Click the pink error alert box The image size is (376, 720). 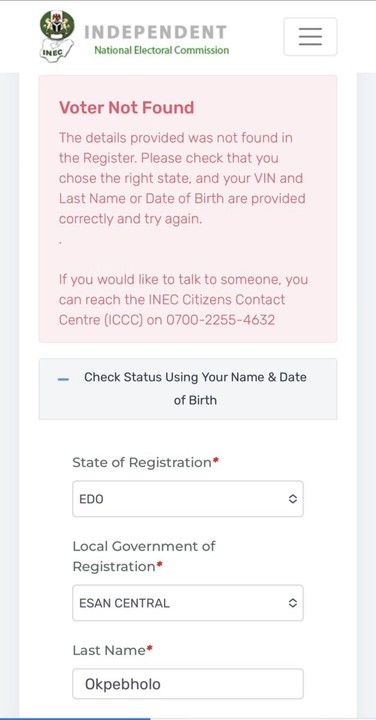click(188, 209)
